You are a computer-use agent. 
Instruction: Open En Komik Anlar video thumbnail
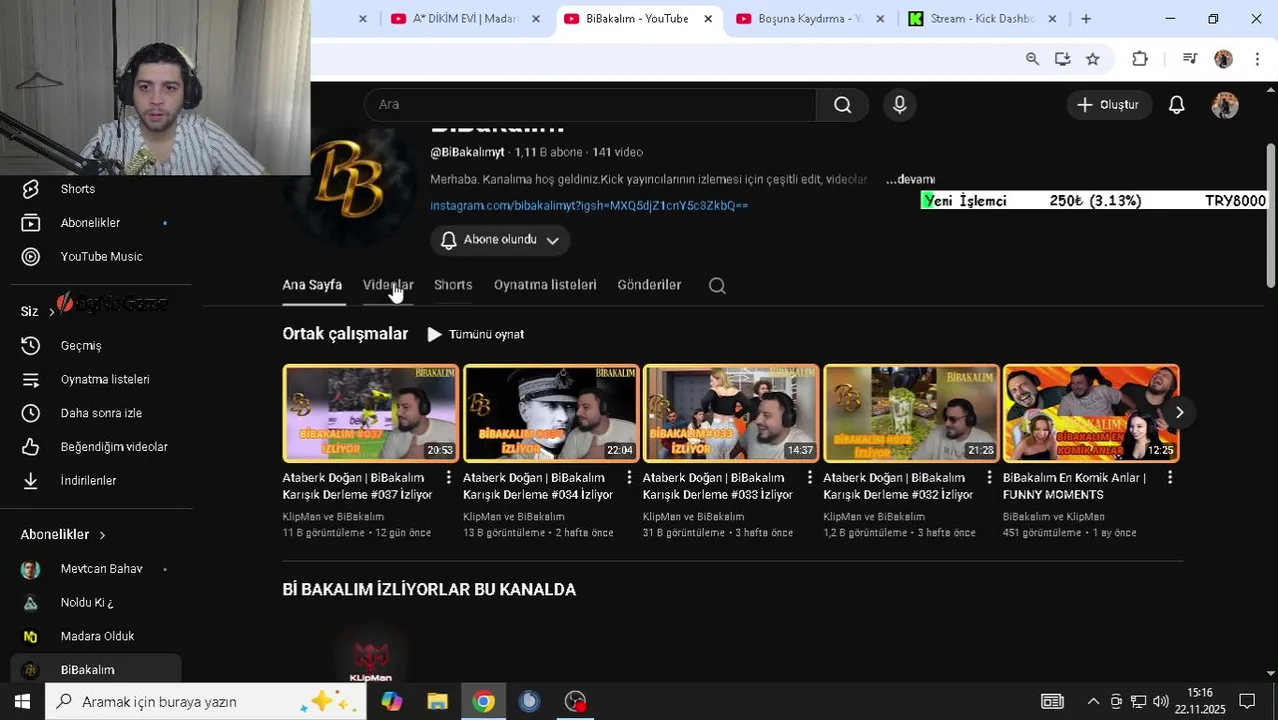(x=1091, y=413)
